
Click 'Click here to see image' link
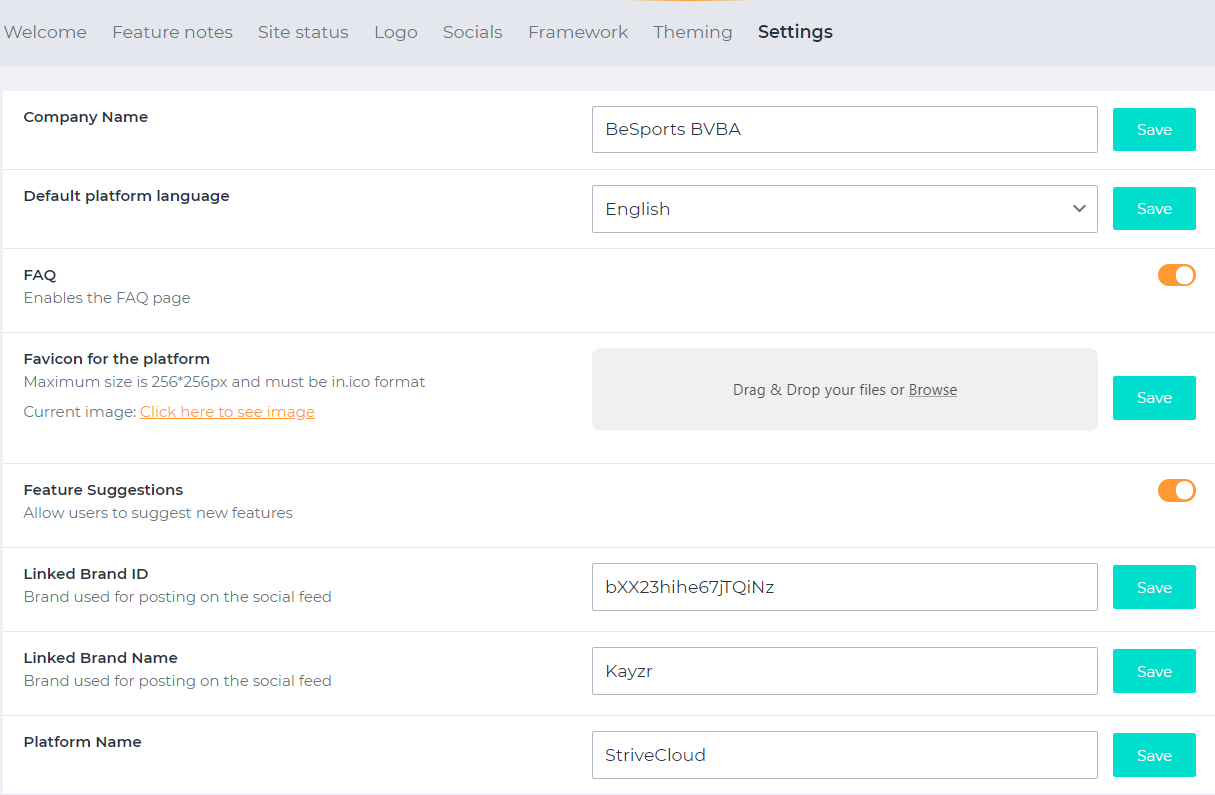[x=227, y=412]
